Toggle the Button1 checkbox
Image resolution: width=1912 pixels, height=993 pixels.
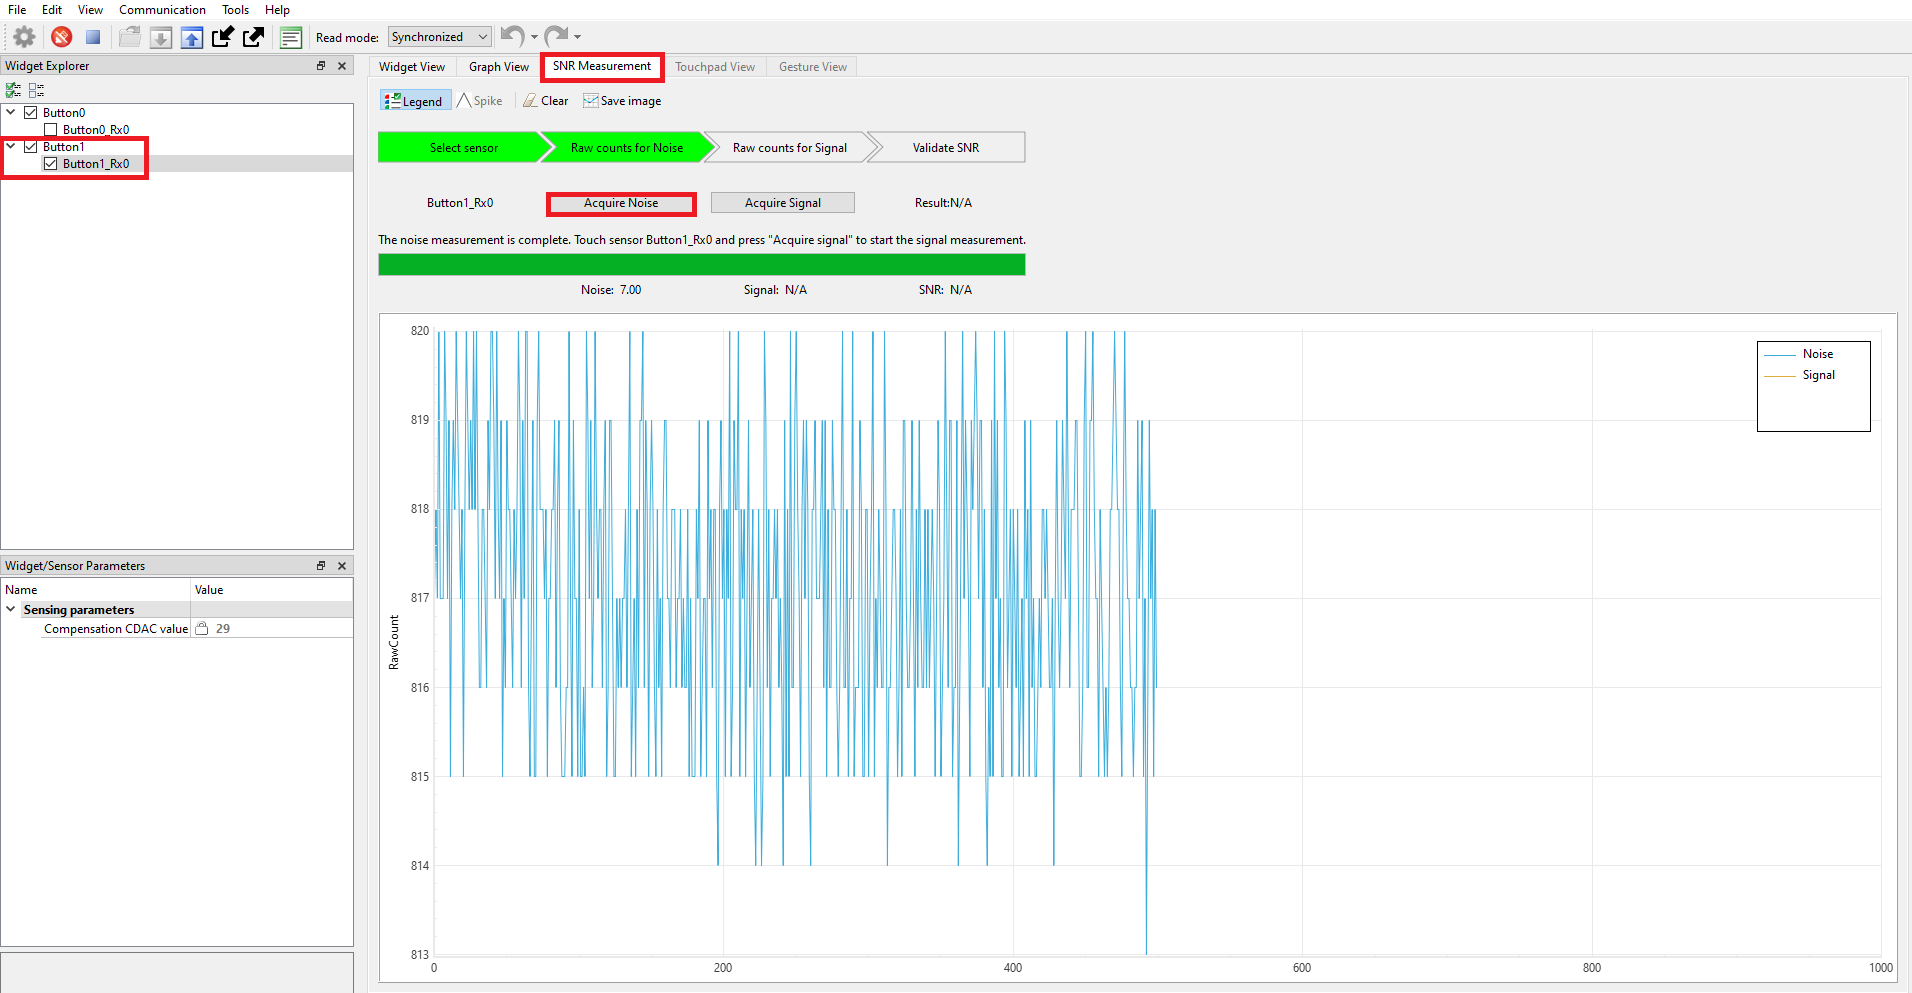[31, 147]
